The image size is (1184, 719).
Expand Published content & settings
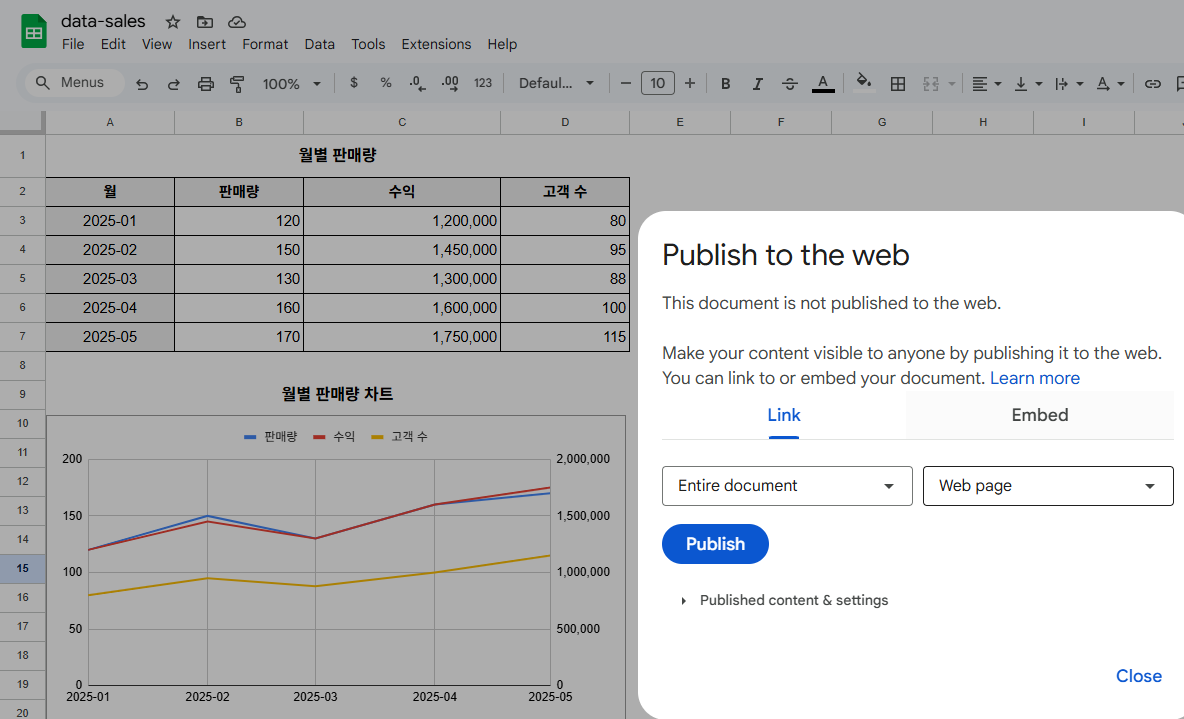785,600
